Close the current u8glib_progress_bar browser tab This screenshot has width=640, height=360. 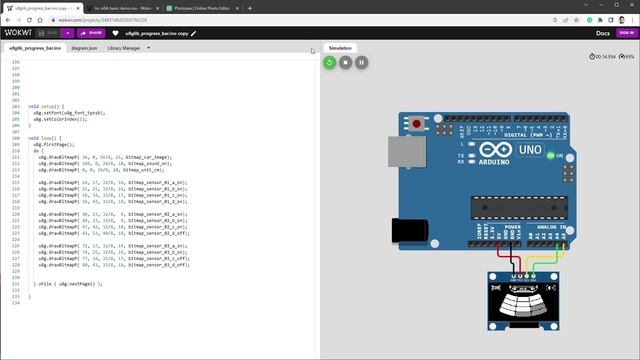pyautogui.click(x=78, y=8)
